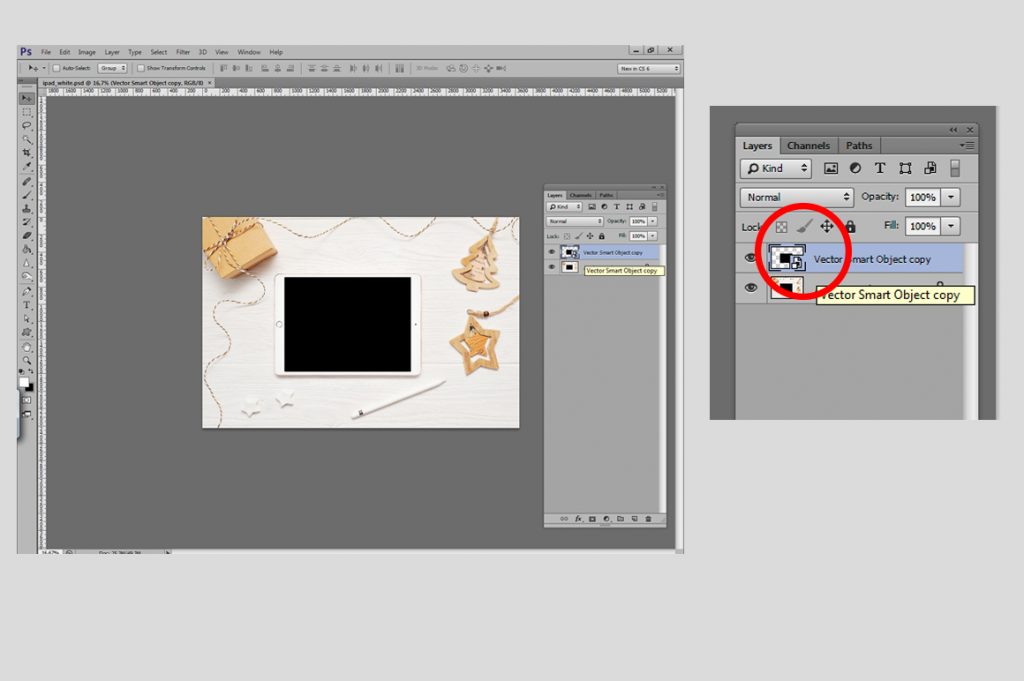Open the Normal blend mode dropdown in the enlarged panel

(x=797, y=197)
